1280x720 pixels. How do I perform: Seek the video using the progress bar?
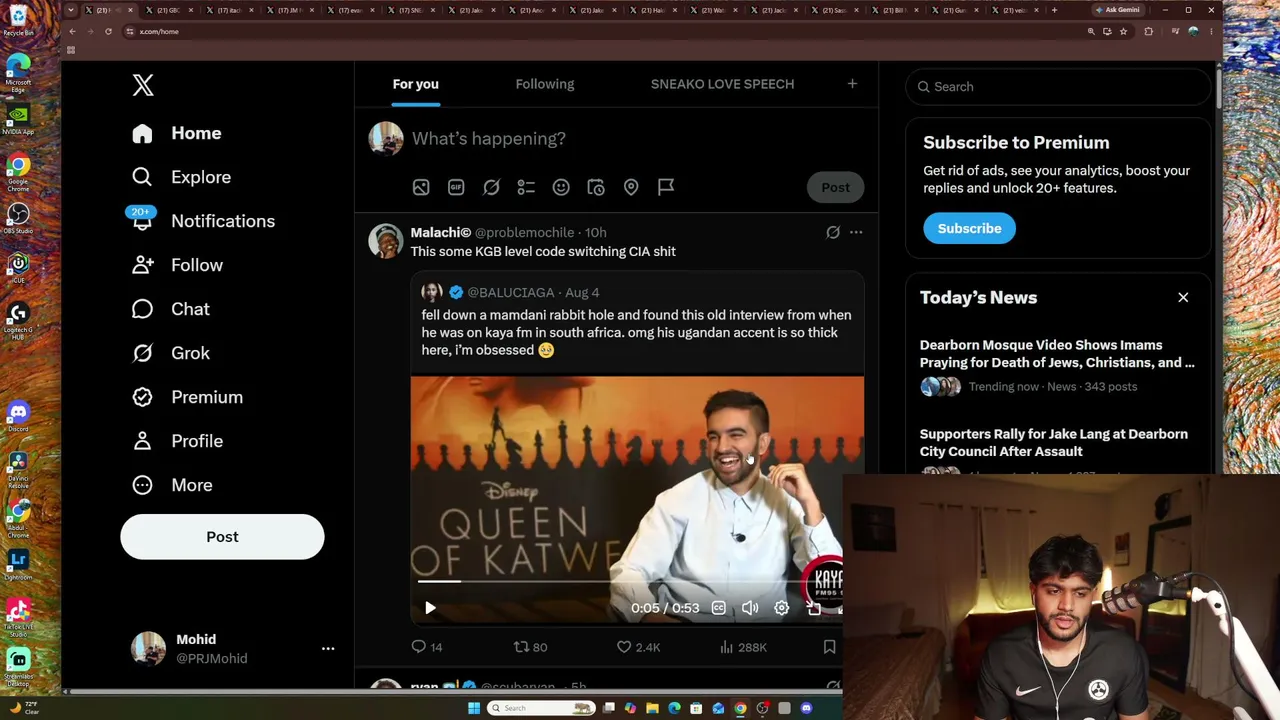point(631,581)
